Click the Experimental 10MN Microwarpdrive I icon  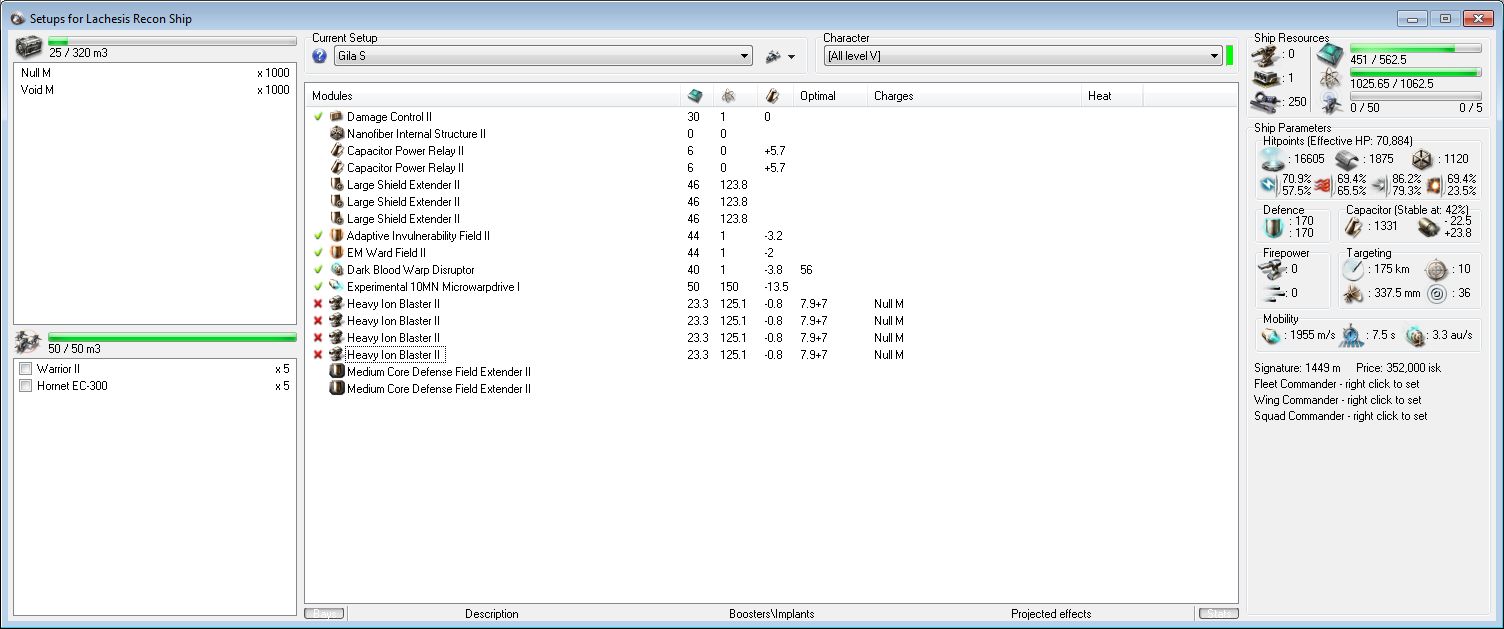tap(337, 287)
